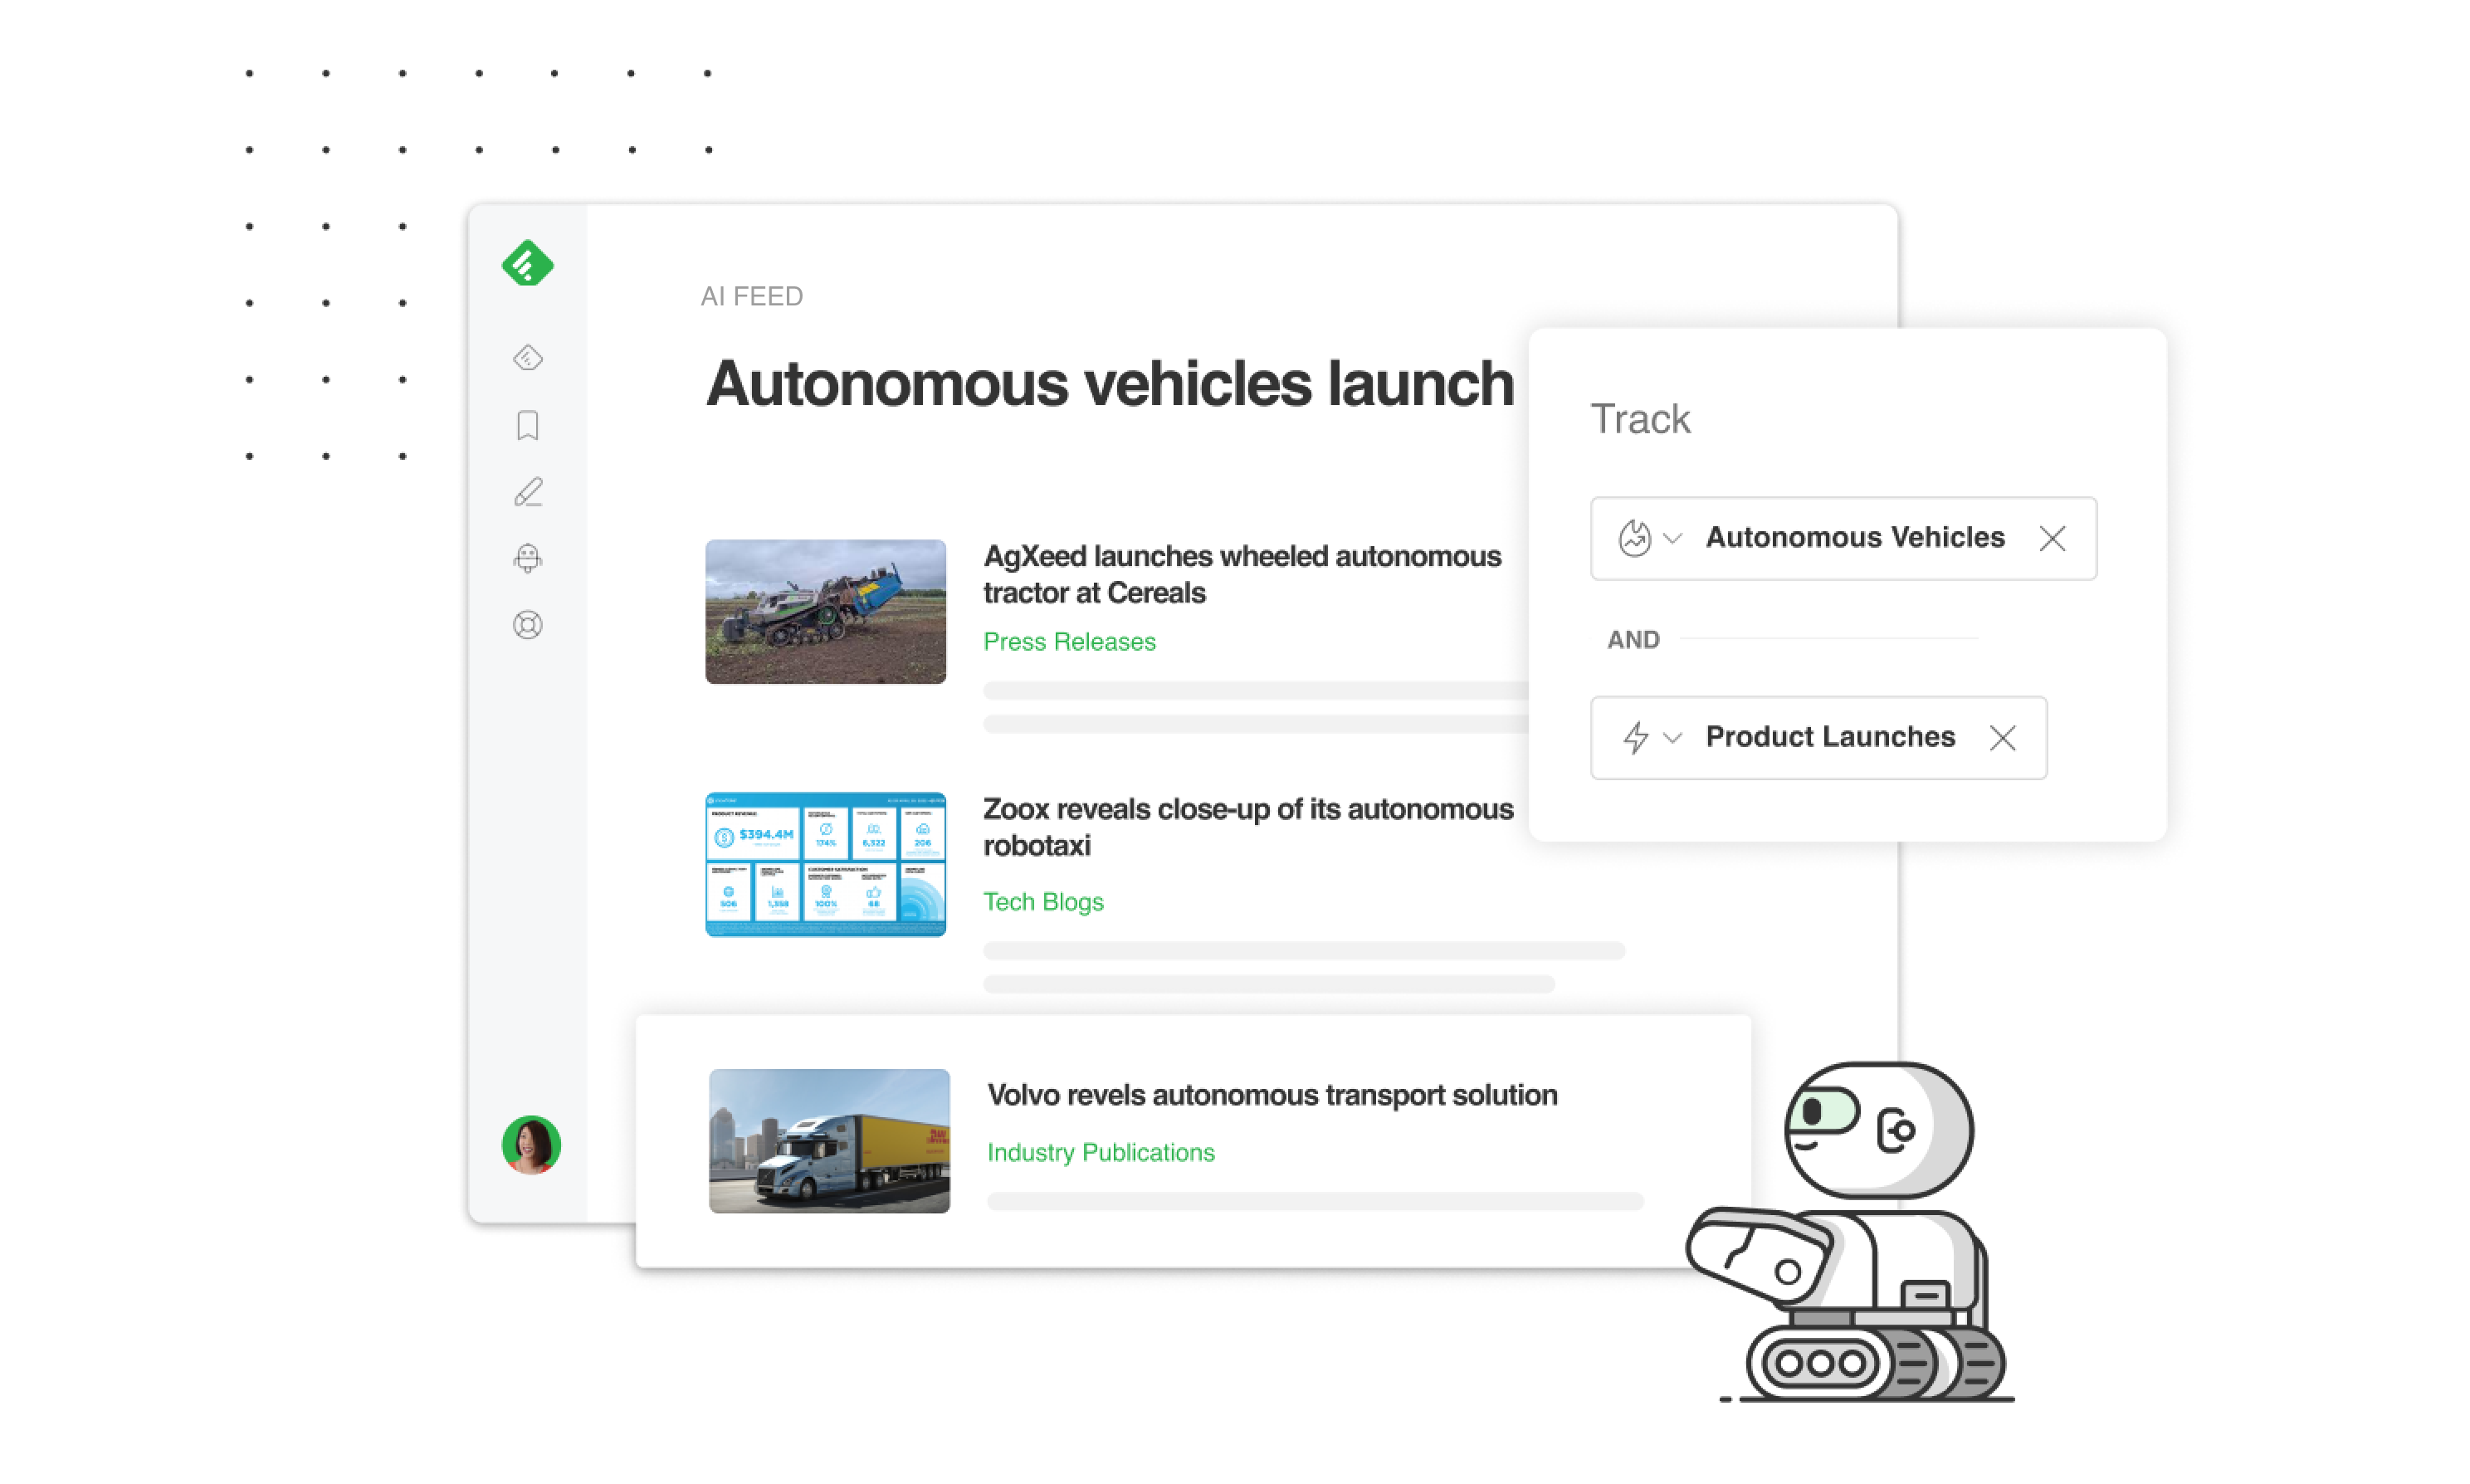Click the Feedly logo icon in sidebar
2470x1484 pixels.
point(530,263)
